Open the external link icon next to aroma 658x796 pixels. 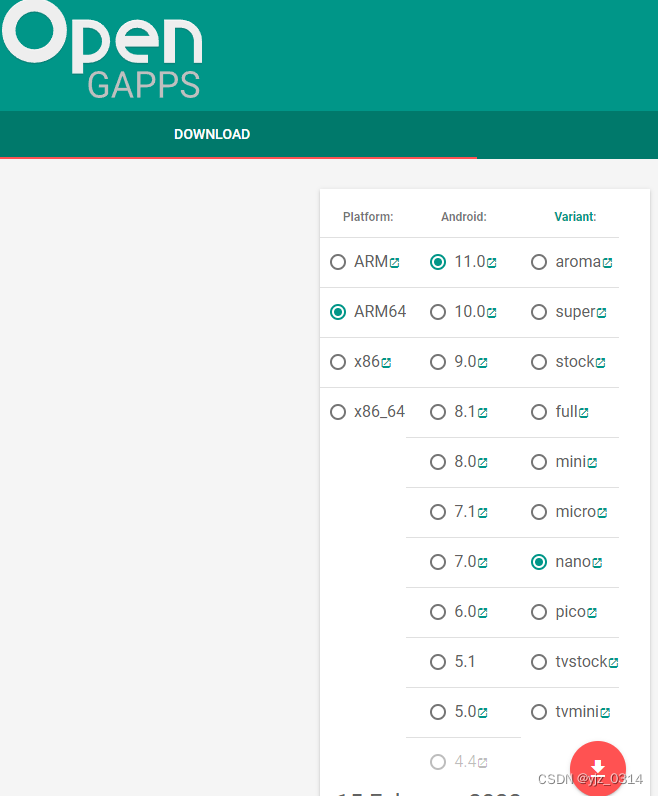tap(607, 263)
